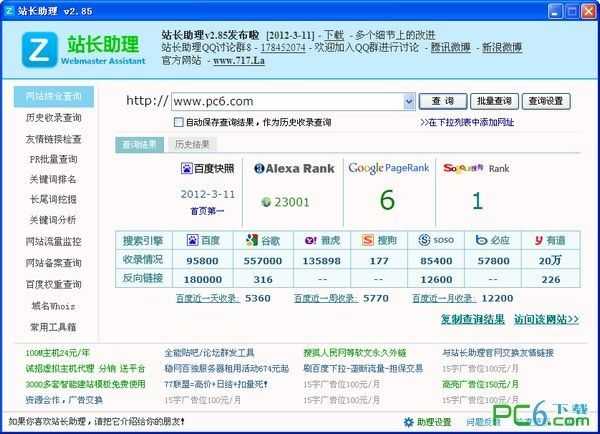
Task: Click the 下载 link in header
Action: (334, 35)
